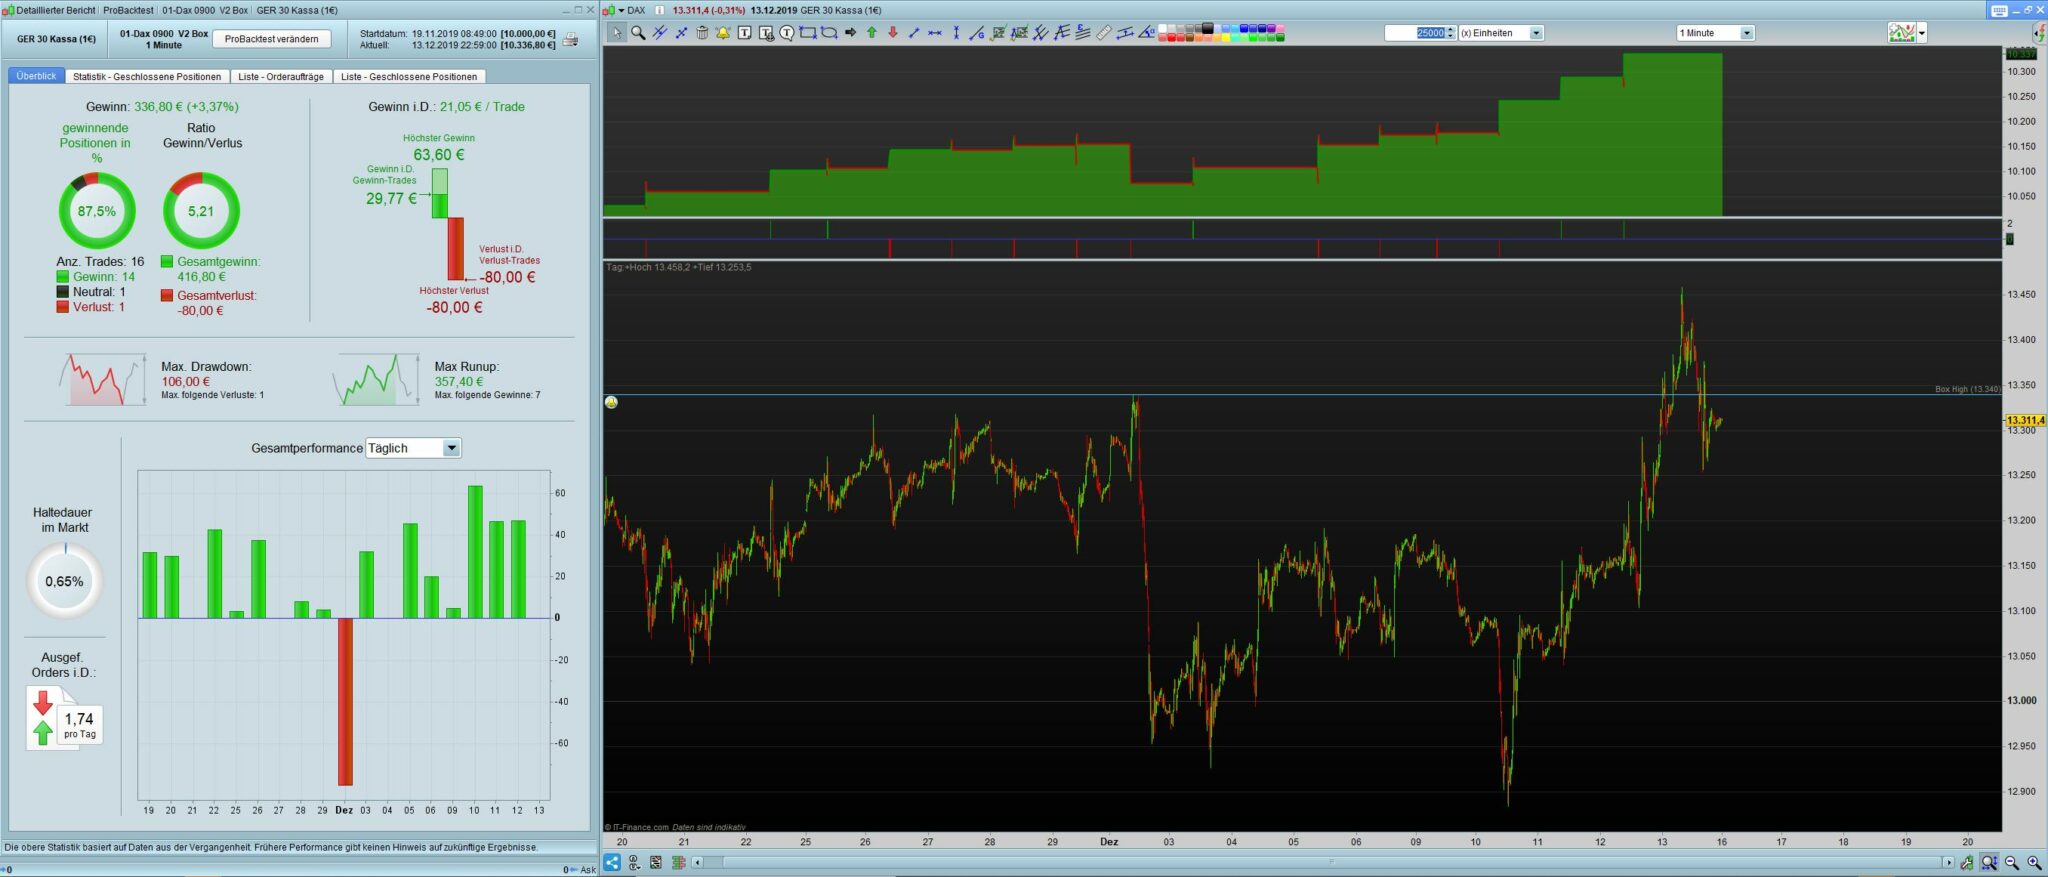
Task: Select the diagonal line segment tool
Action: pos(914,33)
